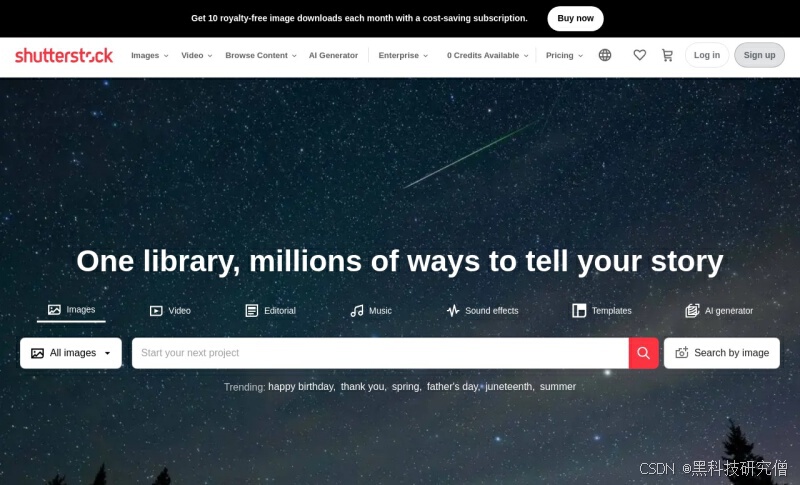The height and width of the screenshot is (485, 800).
Task: Click the Buy now button
Action: pyautogui.click(x=576, y=18)
